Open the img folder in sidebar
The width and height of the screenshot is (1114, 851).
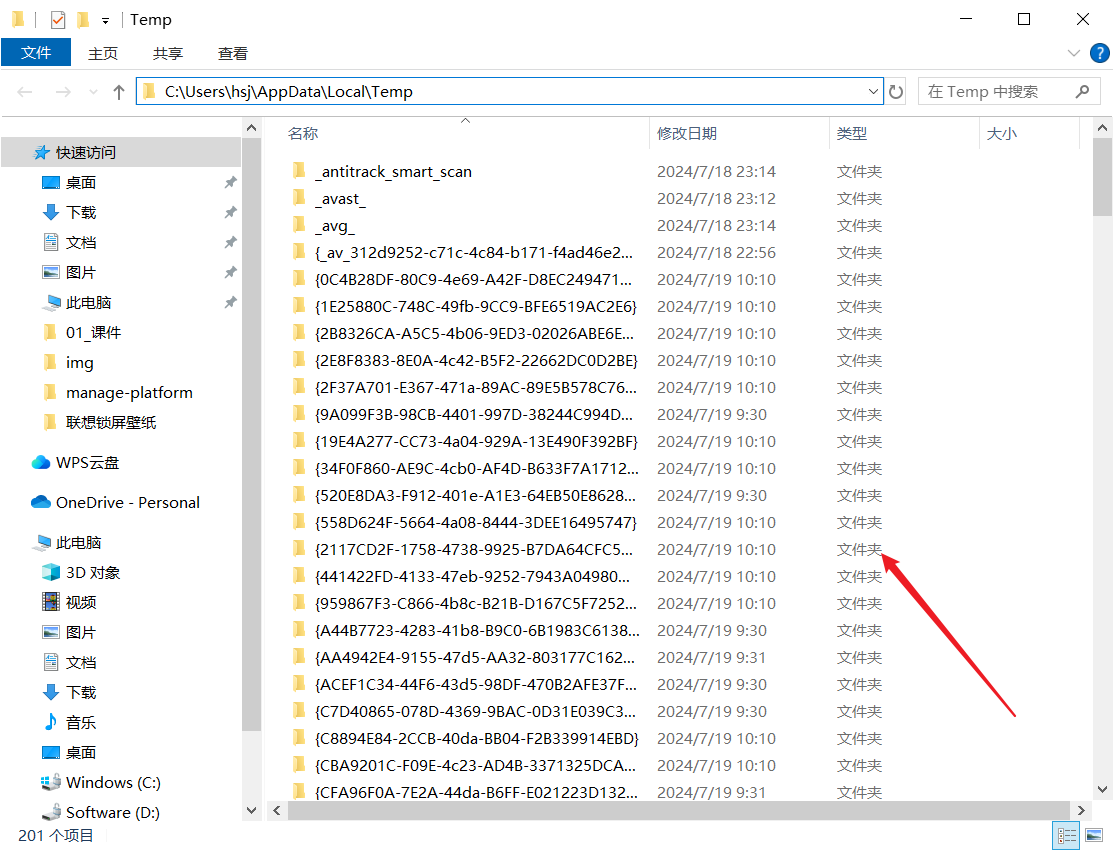click(x=79, y=362)
